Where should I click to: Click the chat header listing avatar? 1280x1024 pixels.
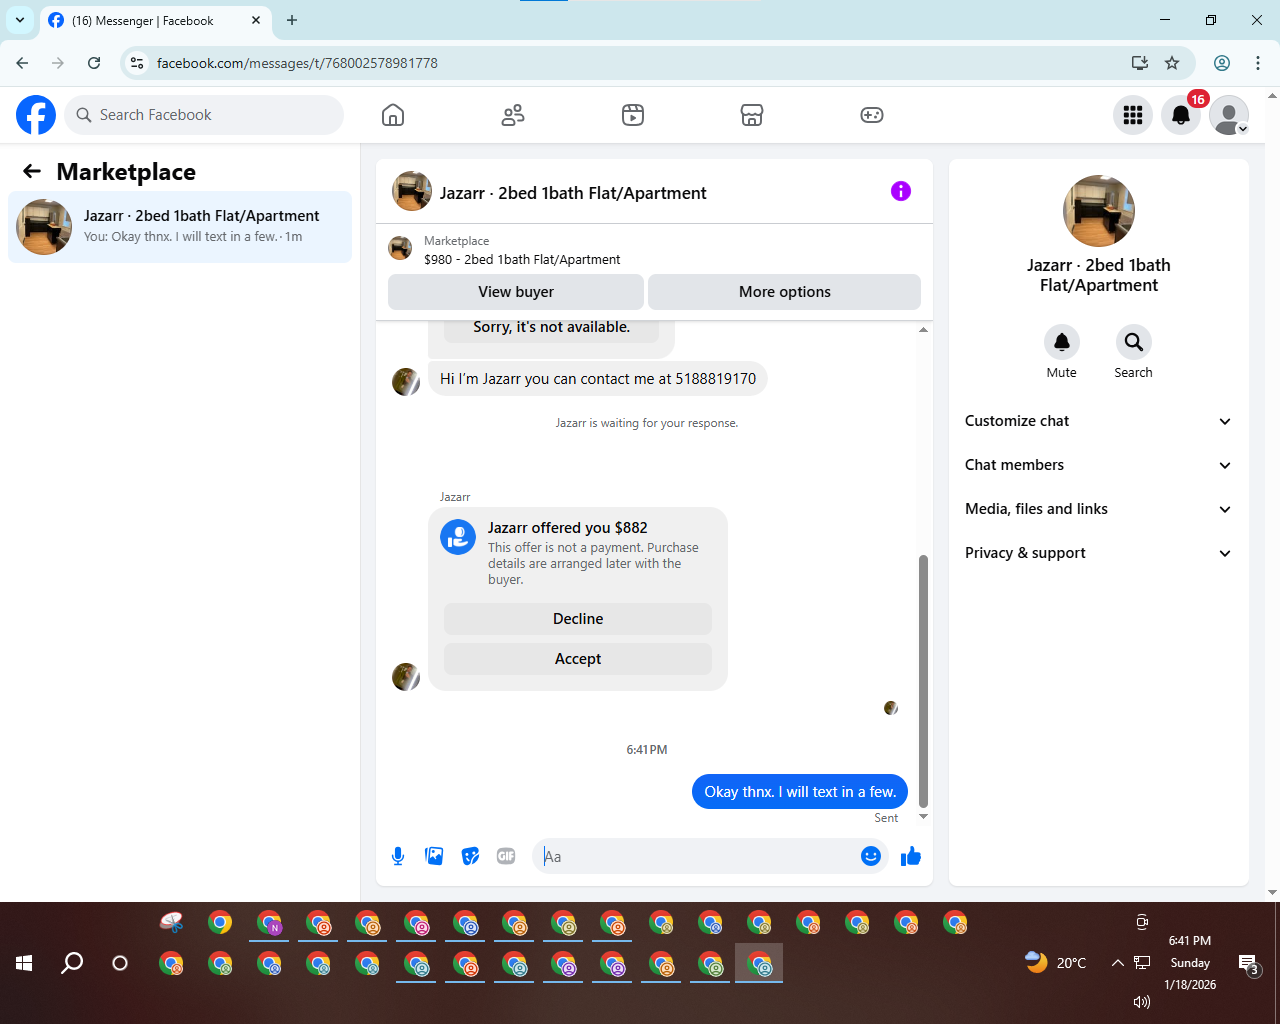tap(412, 191)
